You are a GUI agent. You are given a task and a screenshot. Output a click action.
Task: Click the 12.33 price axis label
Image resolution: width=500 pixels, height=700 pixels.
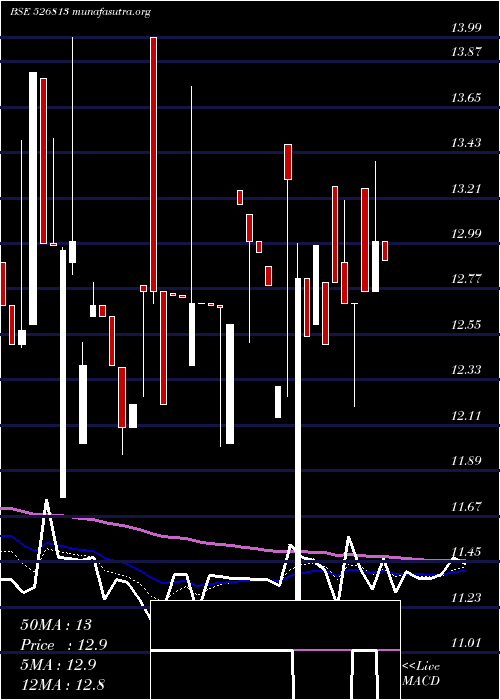point(466,370)
